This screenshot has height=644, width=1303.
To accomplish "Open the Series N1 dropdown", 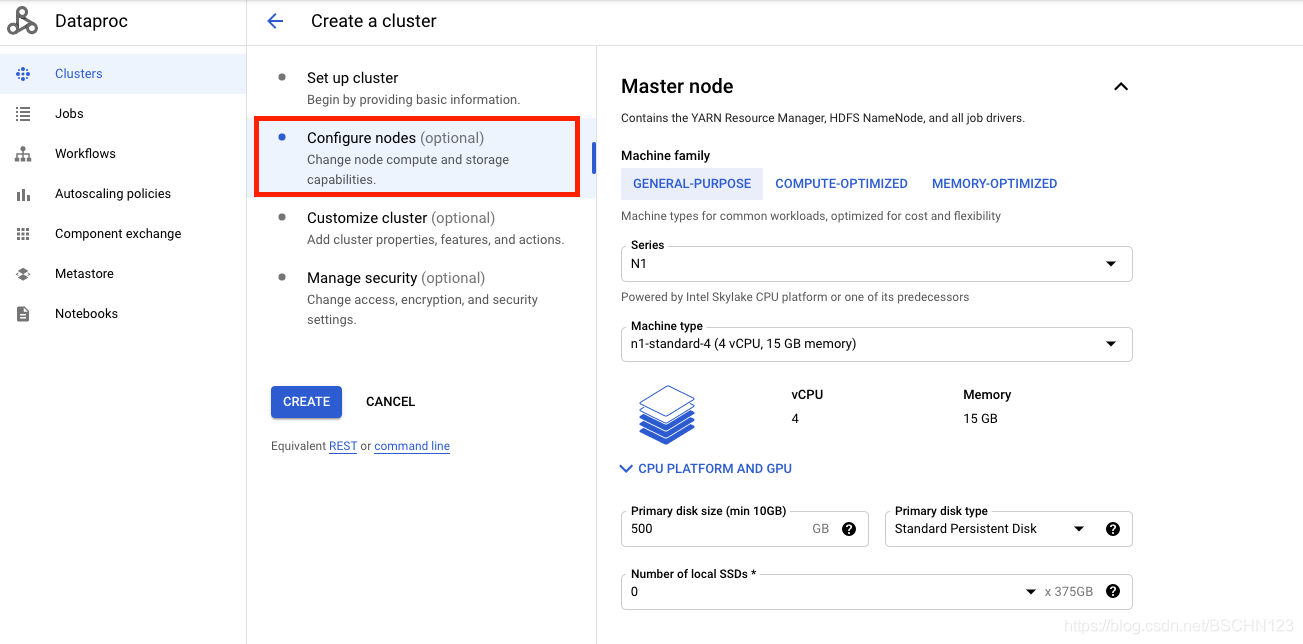I will pos(877,264).
